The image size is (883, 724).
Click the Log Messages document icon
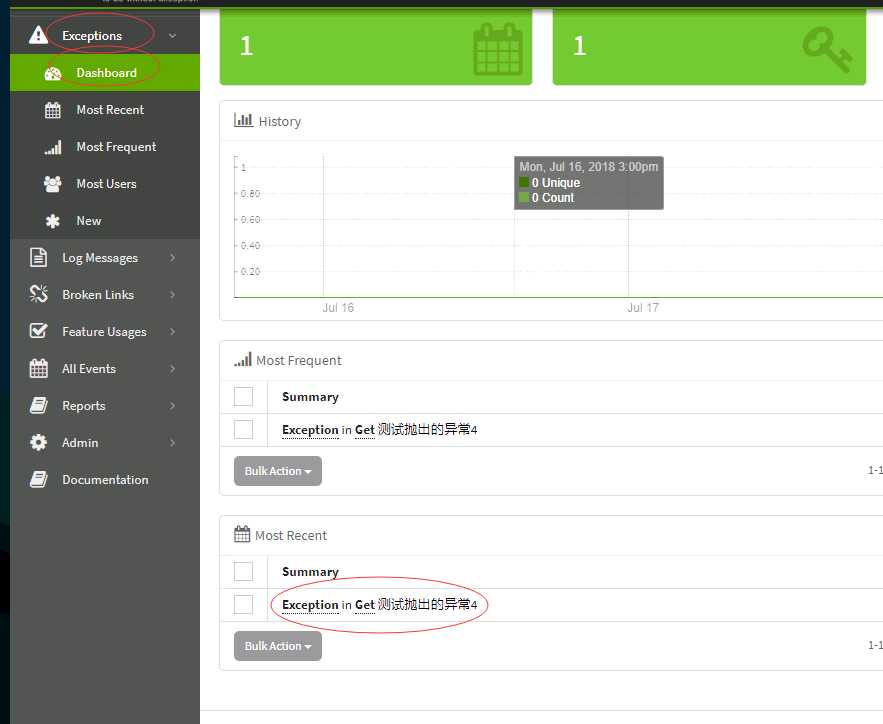38,257
